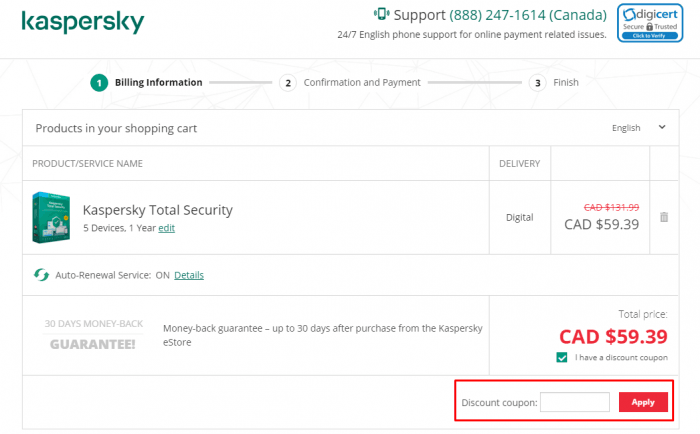Click the DELIVERY column header
This screenshot has height=434, width=700.
point(520,163)
